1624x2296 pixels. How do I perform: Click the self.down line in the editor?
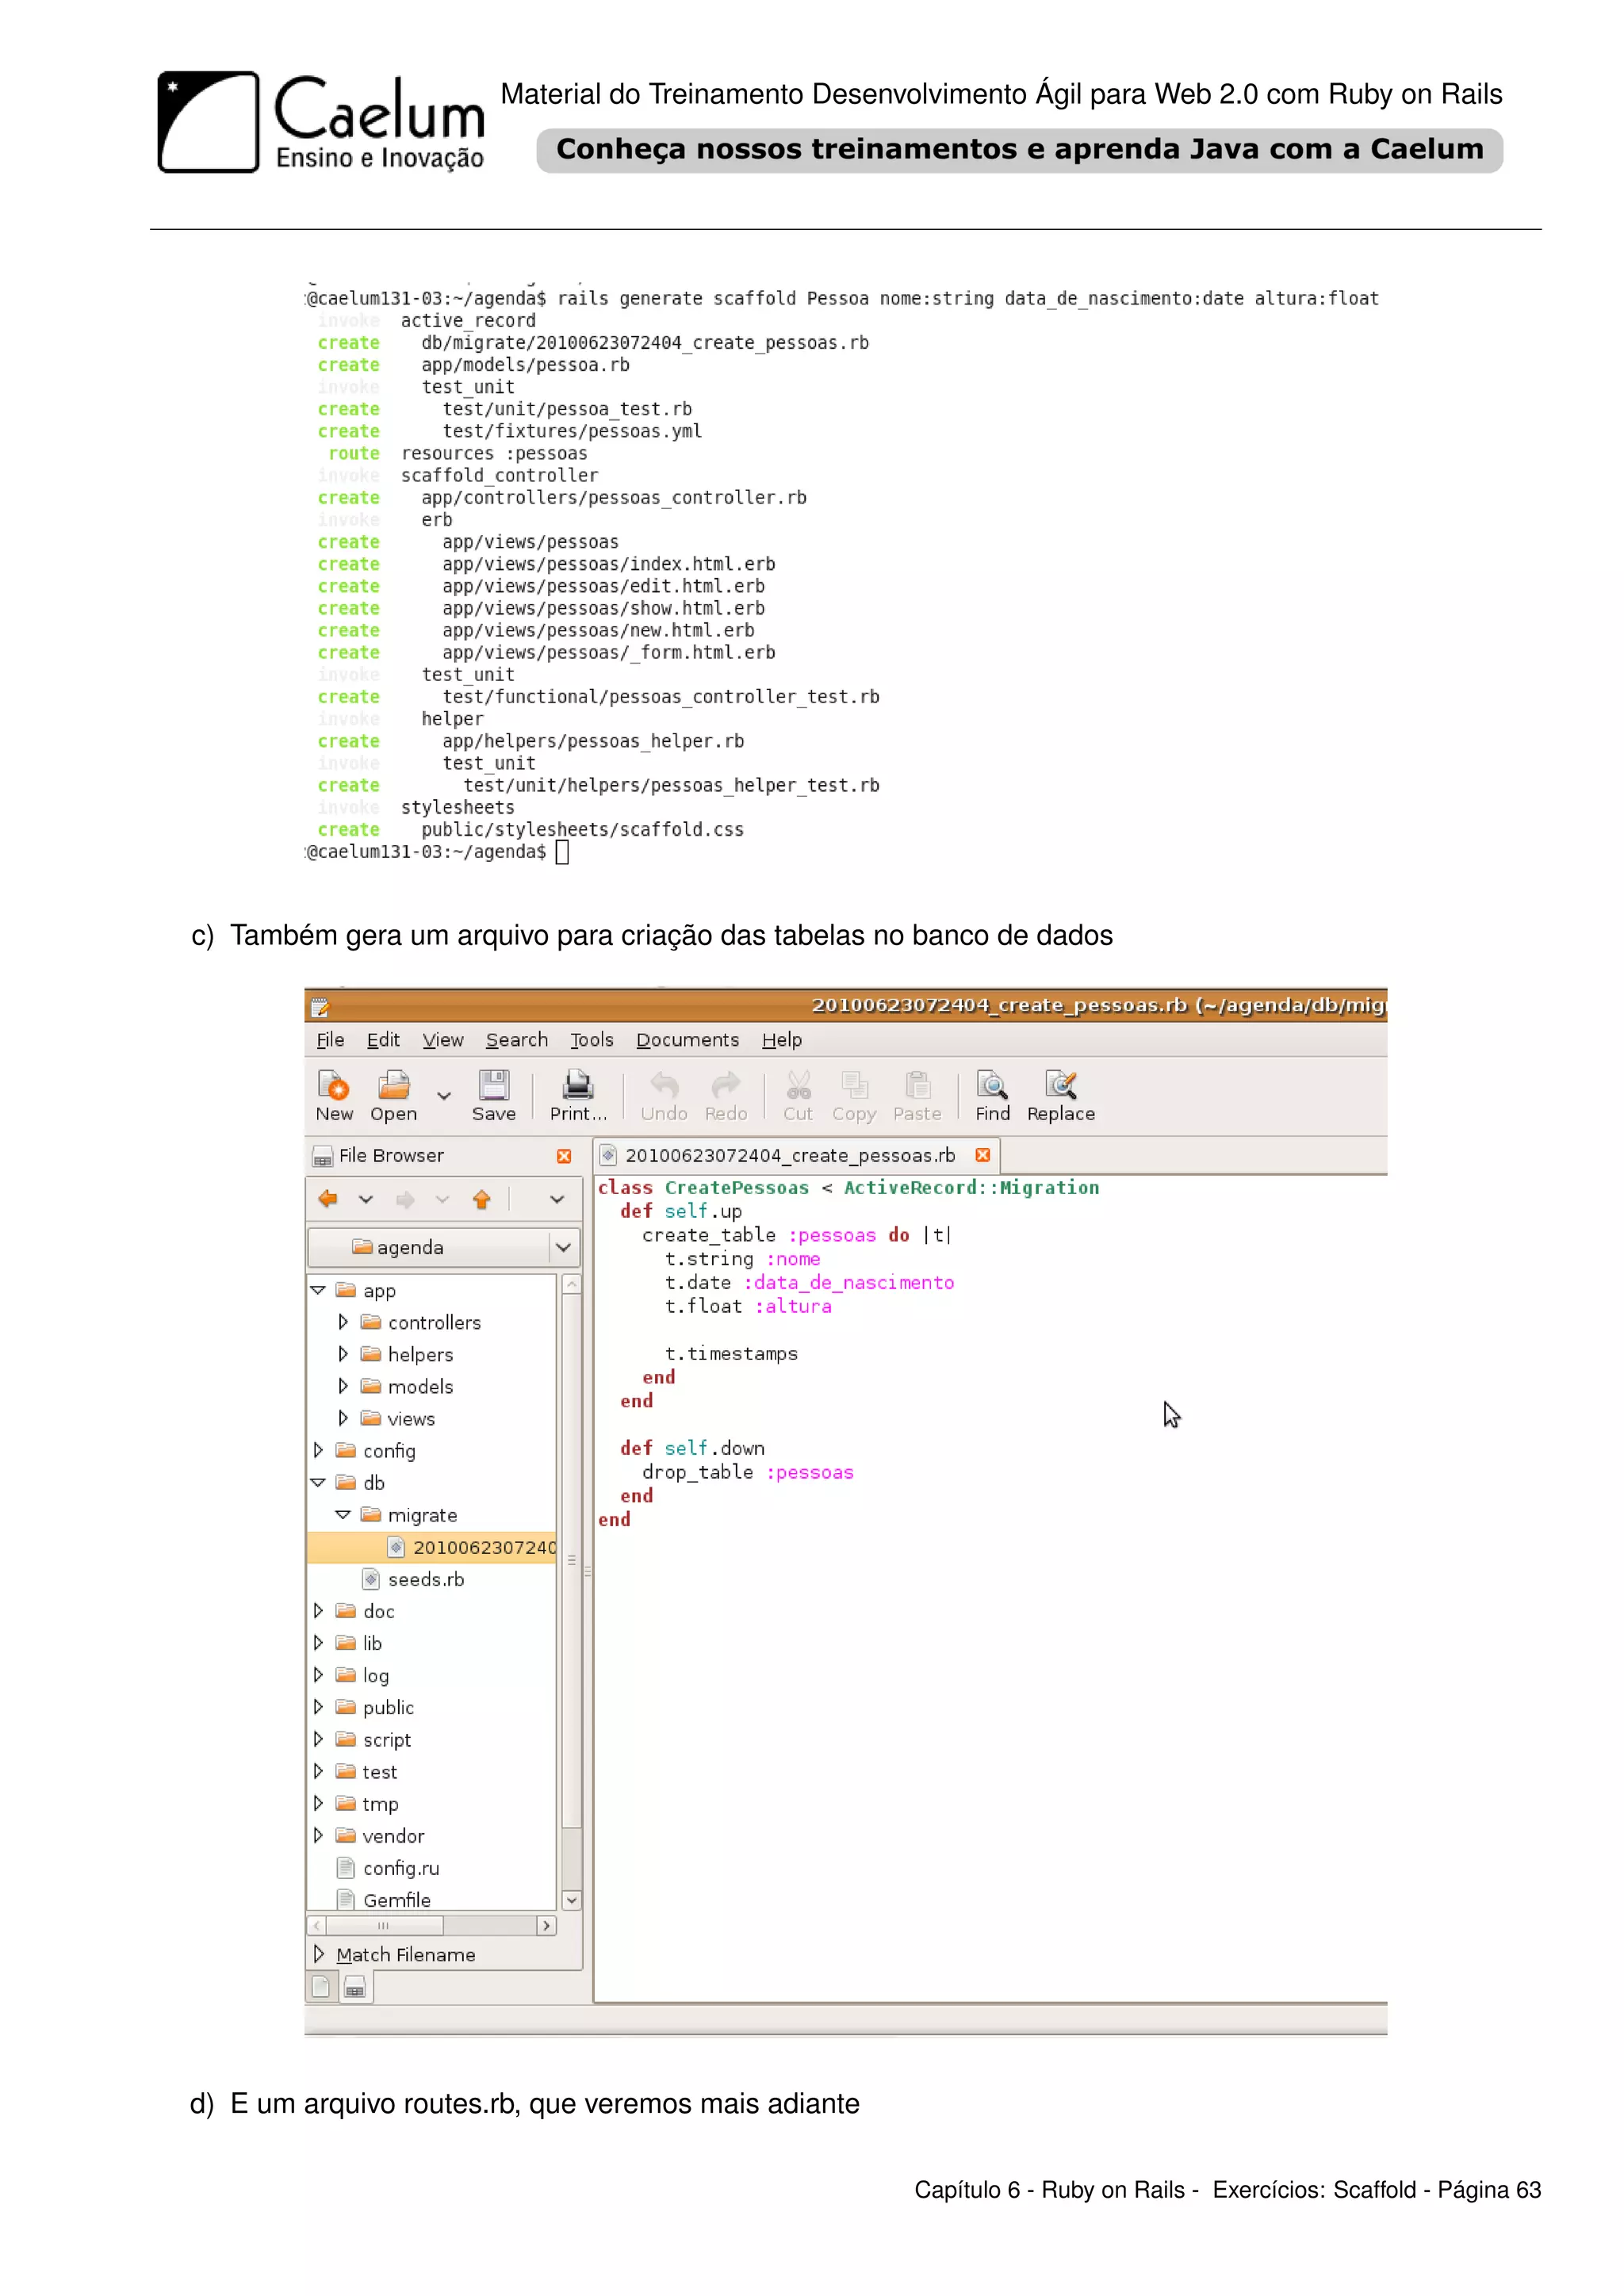pos(692,1448)
